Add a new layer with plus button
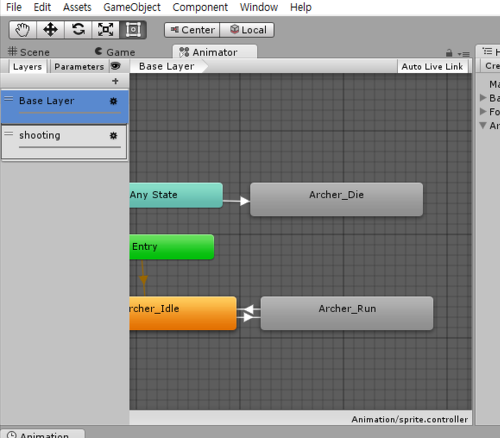500x438 pixels. pos(115,81)
